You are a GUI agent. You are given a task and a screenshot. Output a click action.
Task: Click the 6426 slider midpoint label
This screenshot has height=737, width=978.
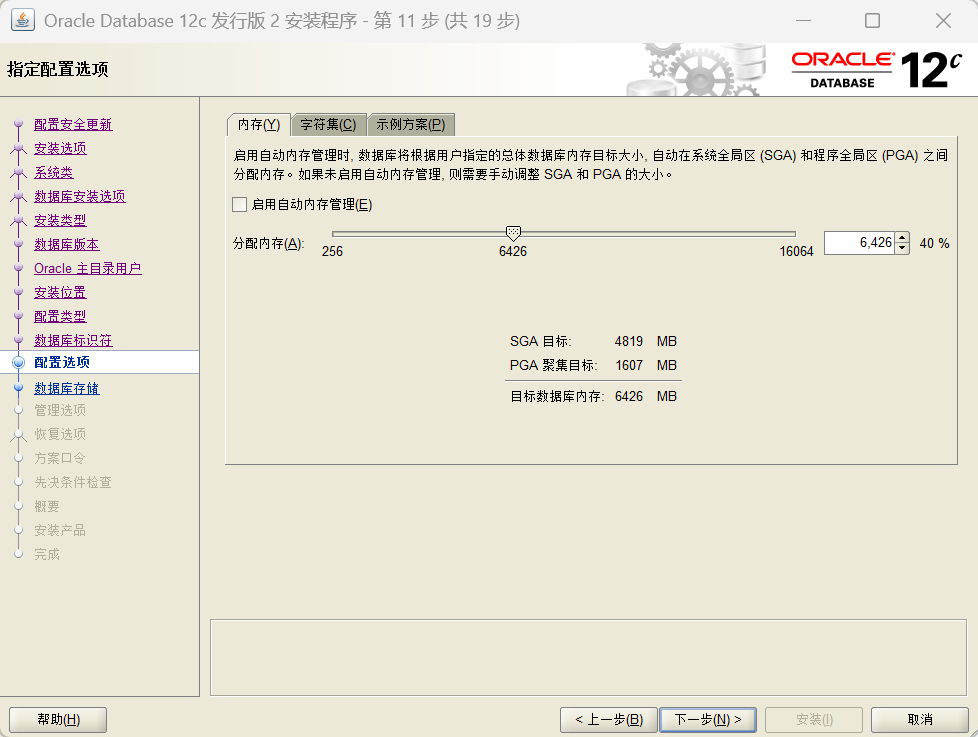tap(513, 251)
